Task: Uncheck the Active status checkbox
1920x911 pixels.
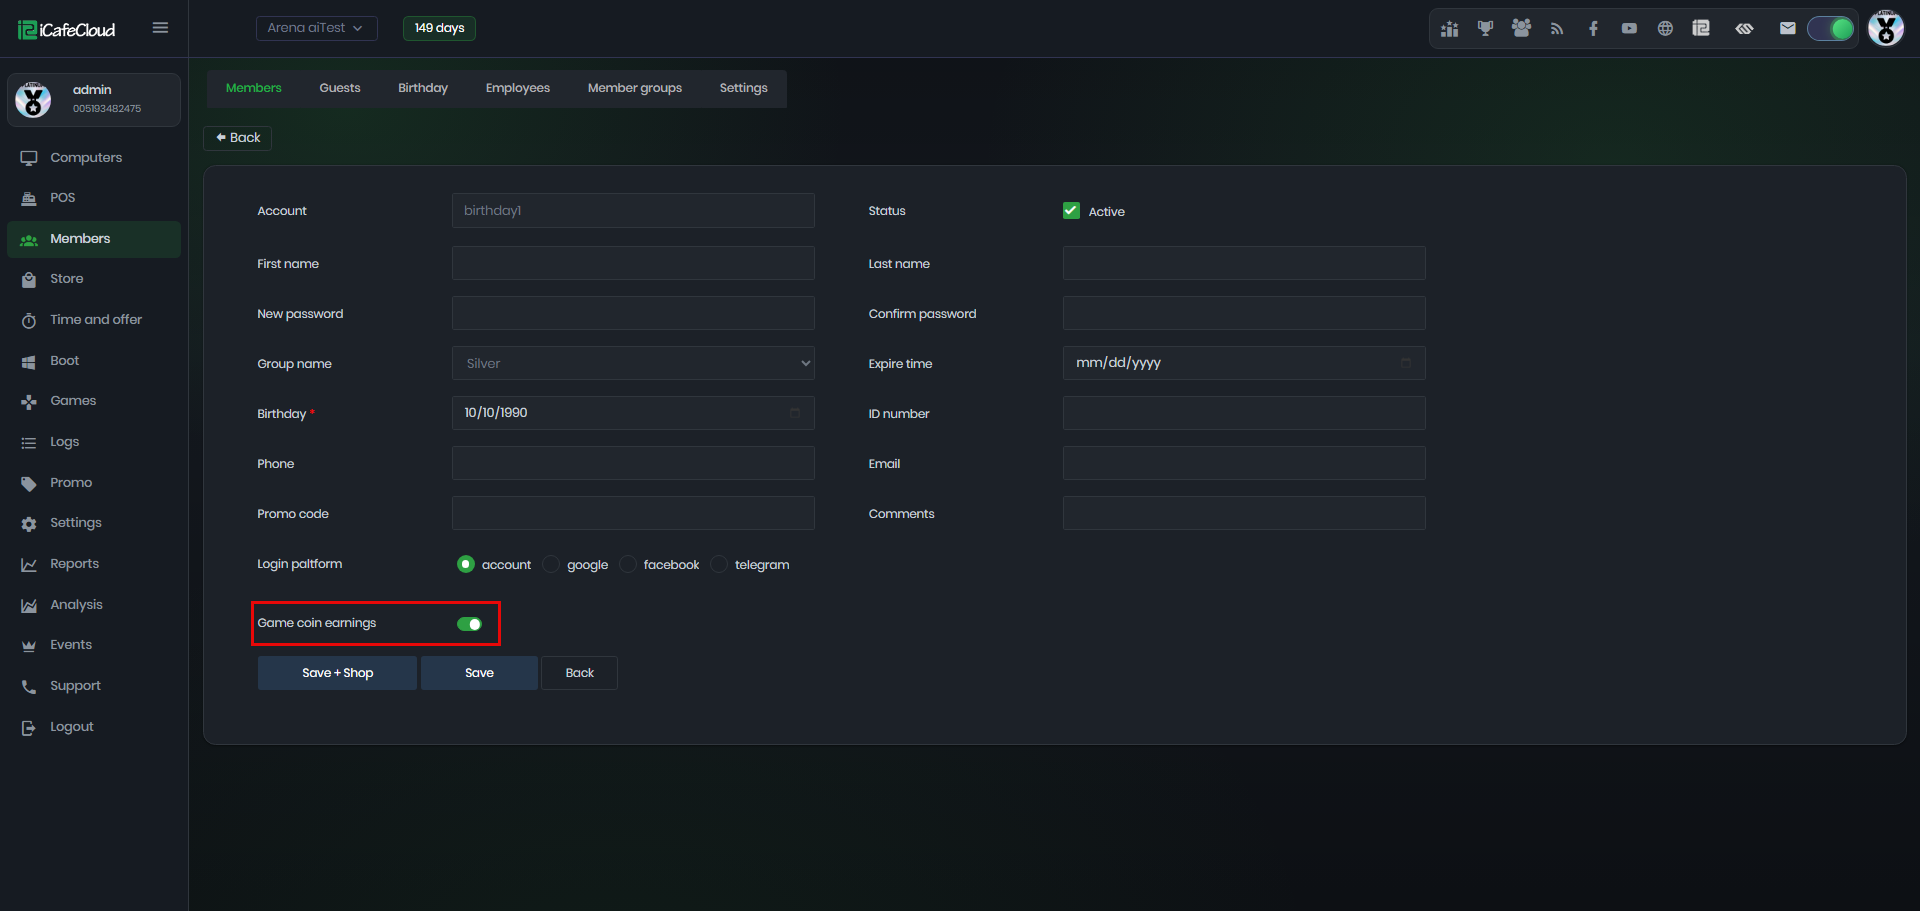Action: pyautogui.click(x=1071, y=211)
